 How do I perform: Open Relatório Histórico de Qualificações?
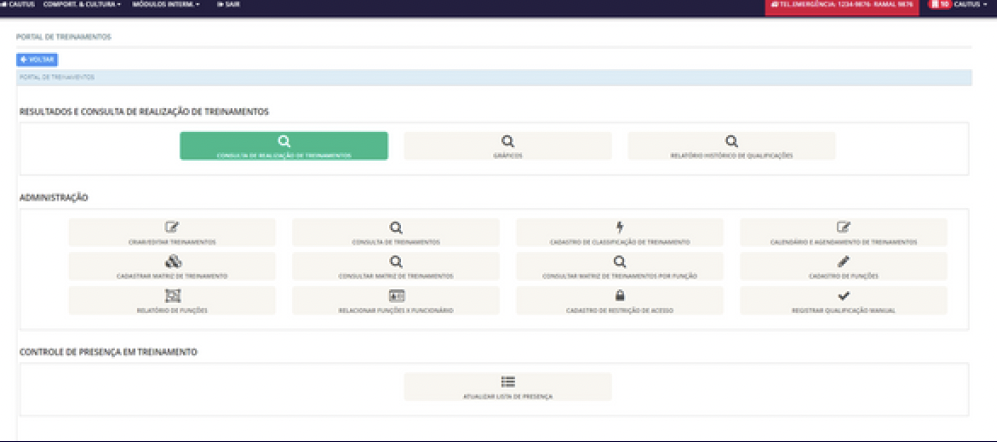pos(731,146)
